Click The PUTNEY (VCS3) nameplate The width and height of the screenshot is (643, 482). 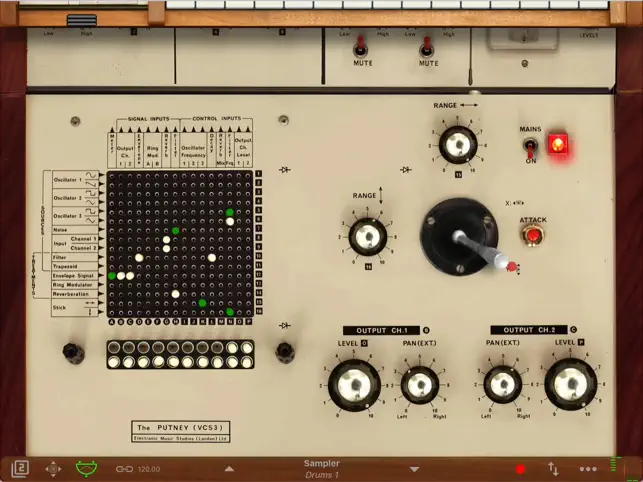(x=181, y=432)
